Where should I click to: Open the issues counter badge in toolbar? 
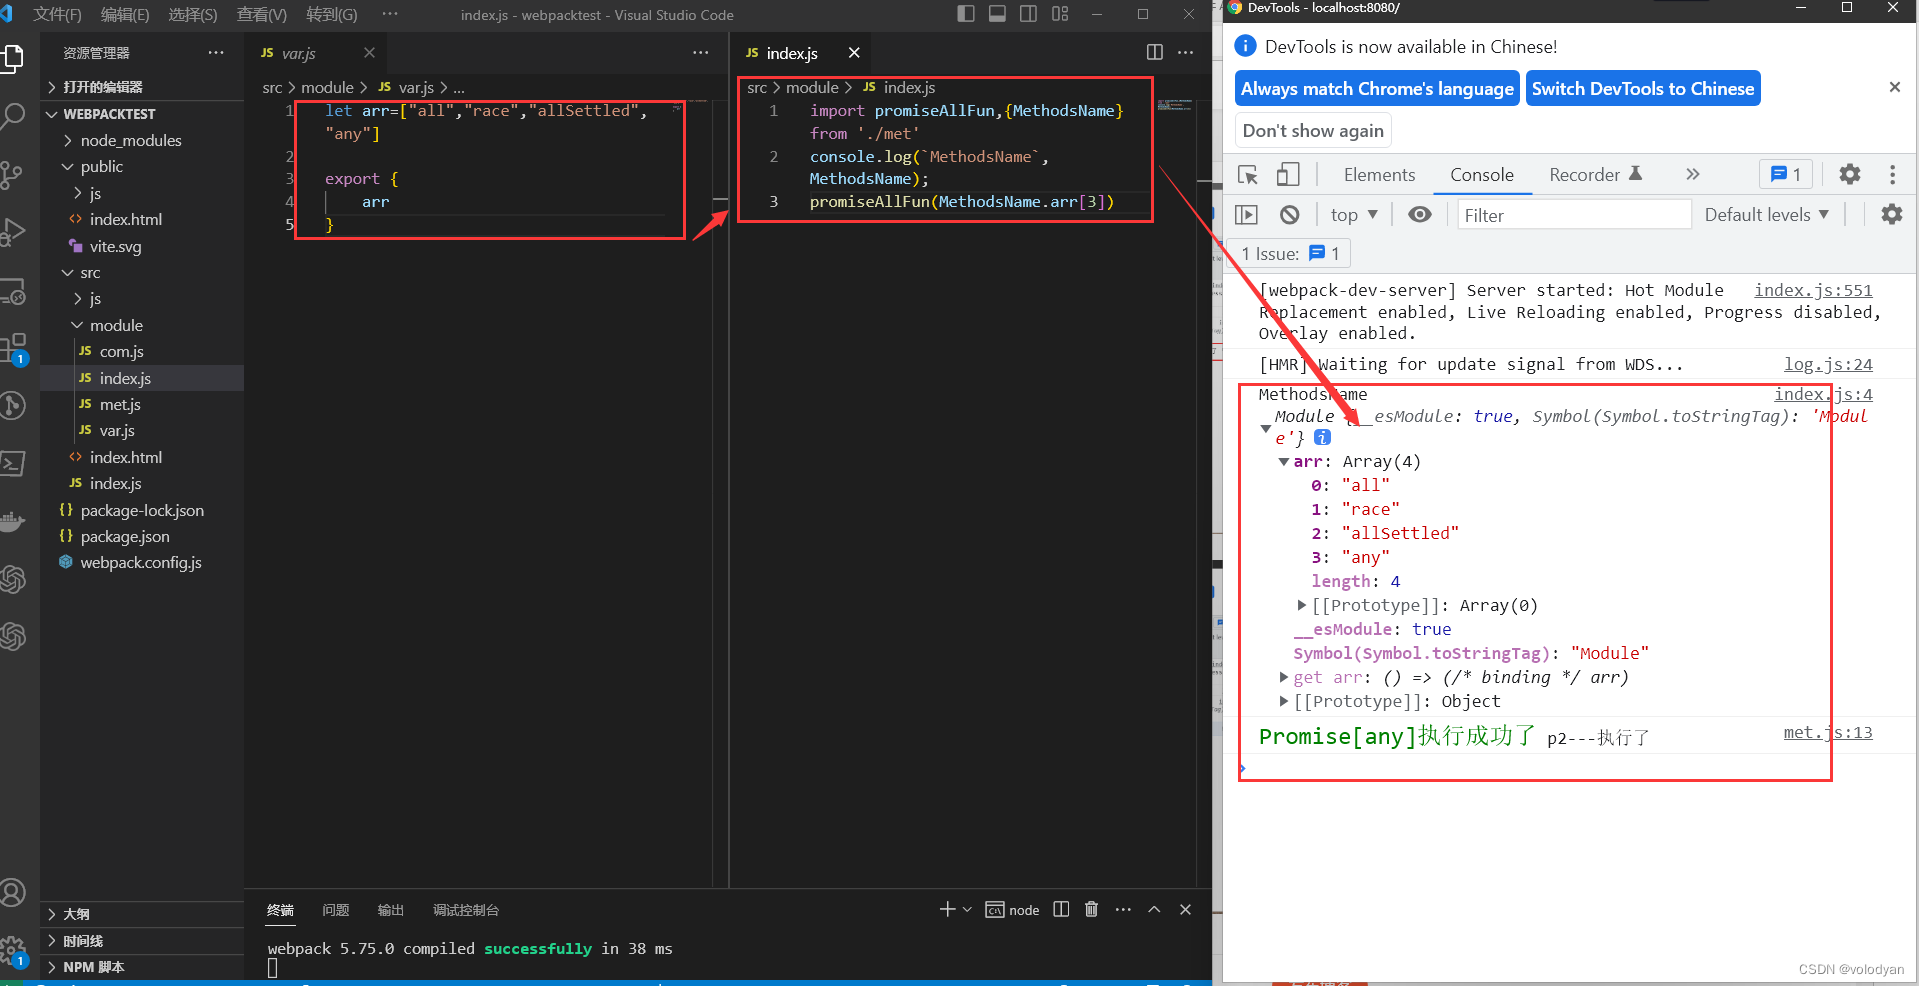[1786, 174]
